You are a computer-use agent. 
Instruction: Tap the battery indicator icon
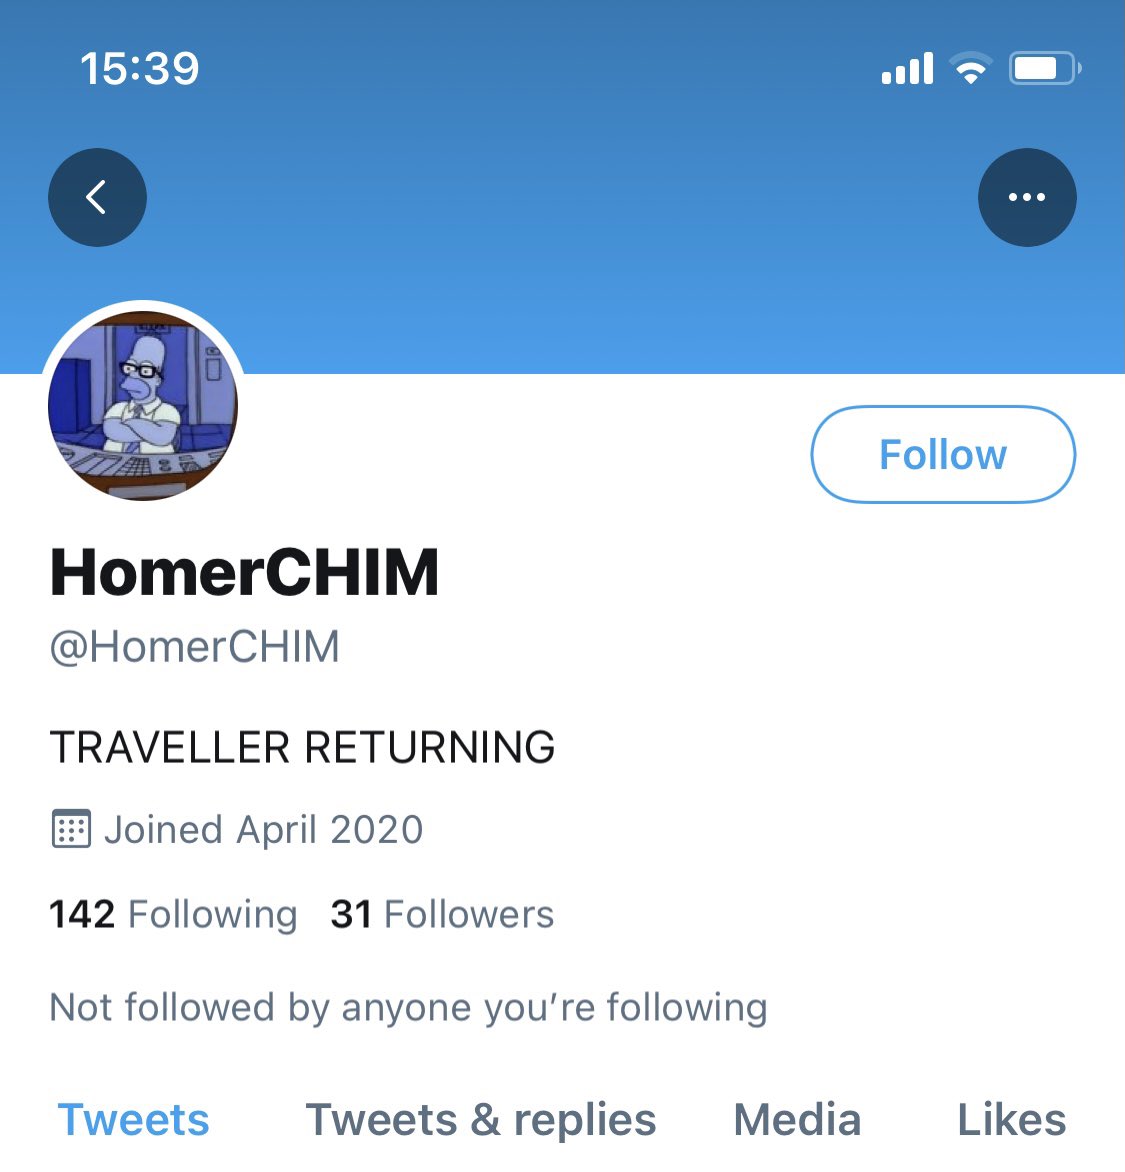click(x=1045, y=68)
